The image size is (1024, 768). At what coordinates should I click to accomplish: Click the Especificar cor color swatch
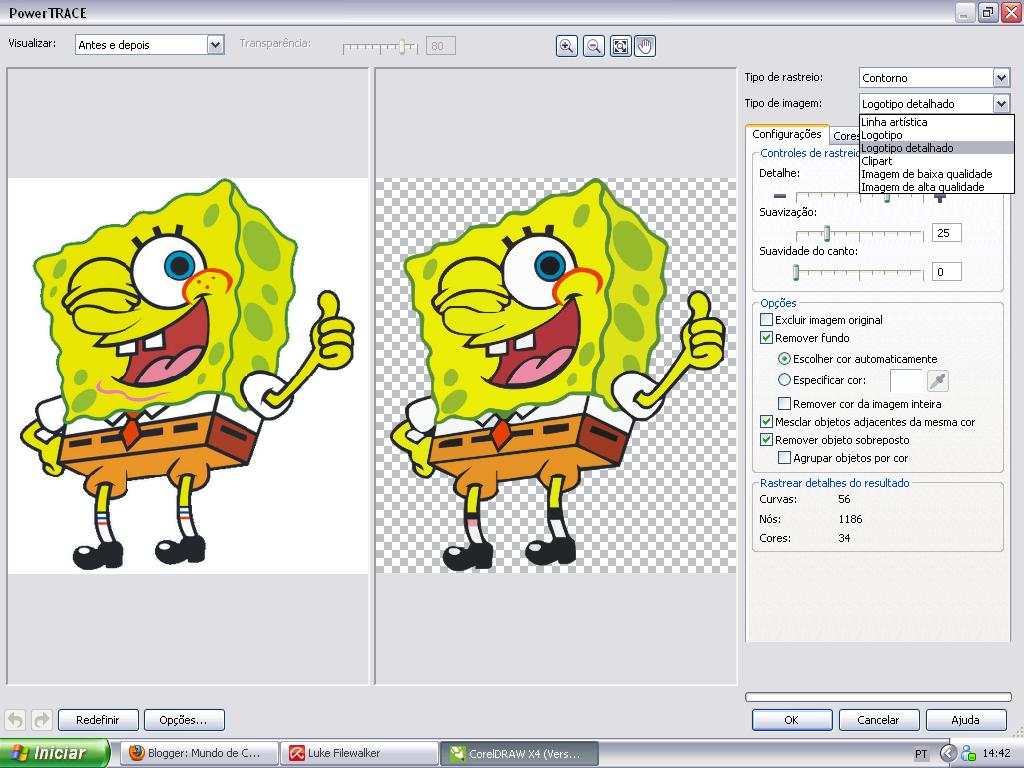pyautogui.click(x=906, y=380)
